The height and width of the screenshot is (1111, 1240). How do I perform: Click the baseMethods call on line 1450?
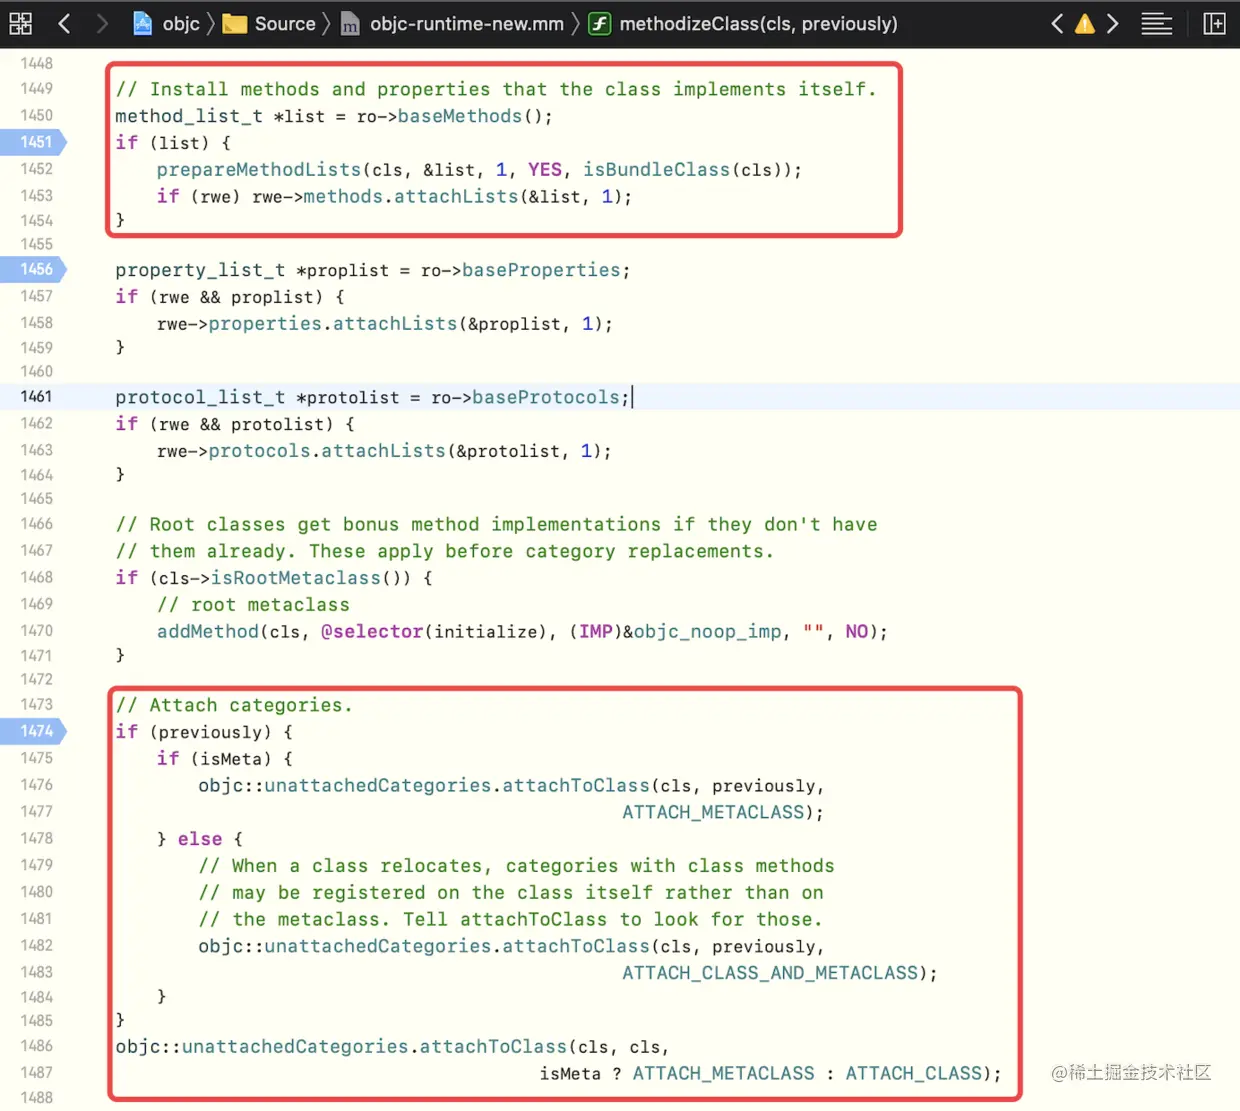(x=460, y=116)
